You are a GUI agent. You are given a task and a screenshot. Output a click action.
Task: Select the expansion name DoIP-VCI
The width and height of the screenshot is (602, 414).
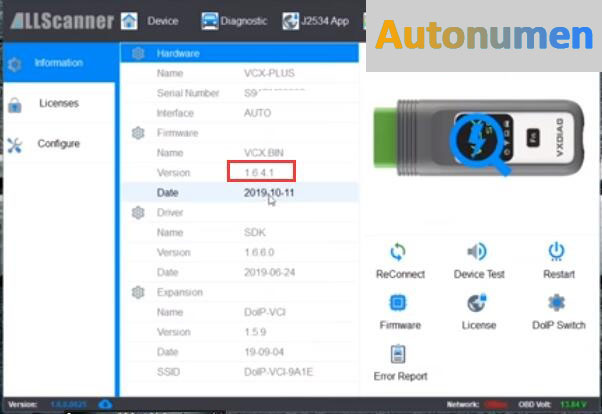(265, 312)
